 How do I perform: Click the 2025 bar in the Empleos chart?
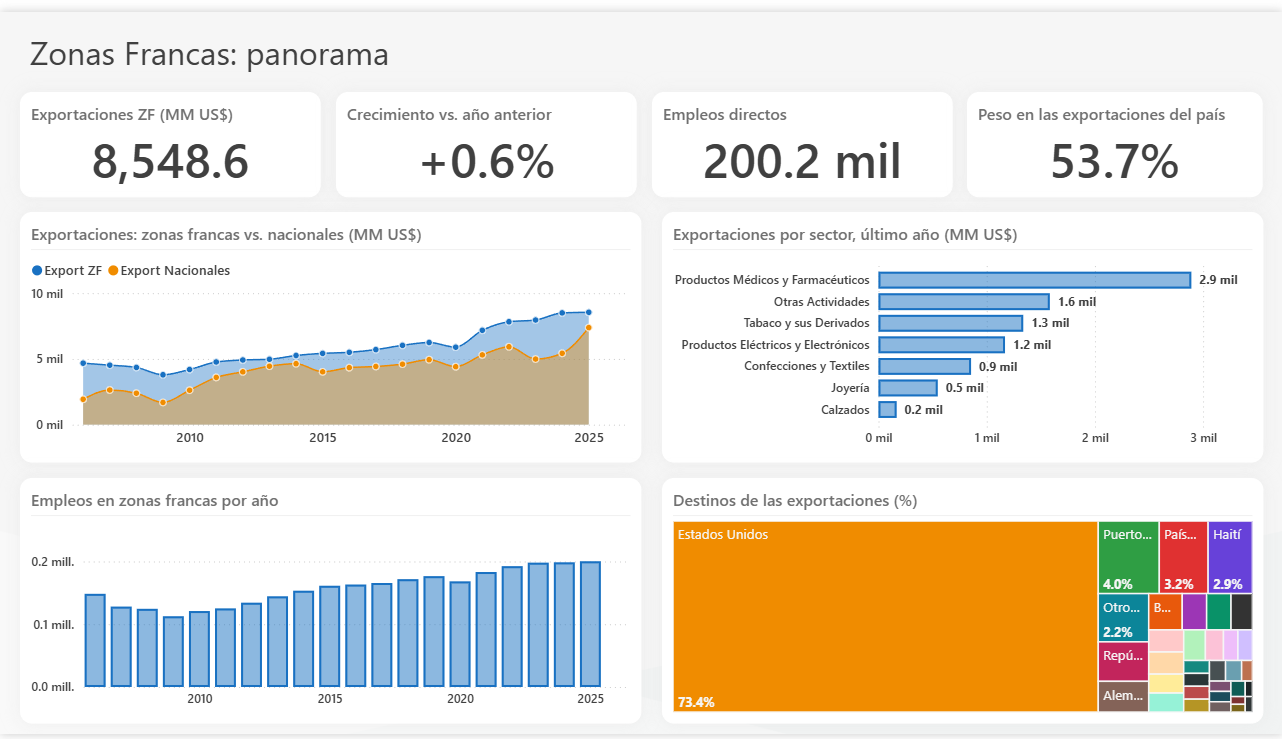point(590,624)
